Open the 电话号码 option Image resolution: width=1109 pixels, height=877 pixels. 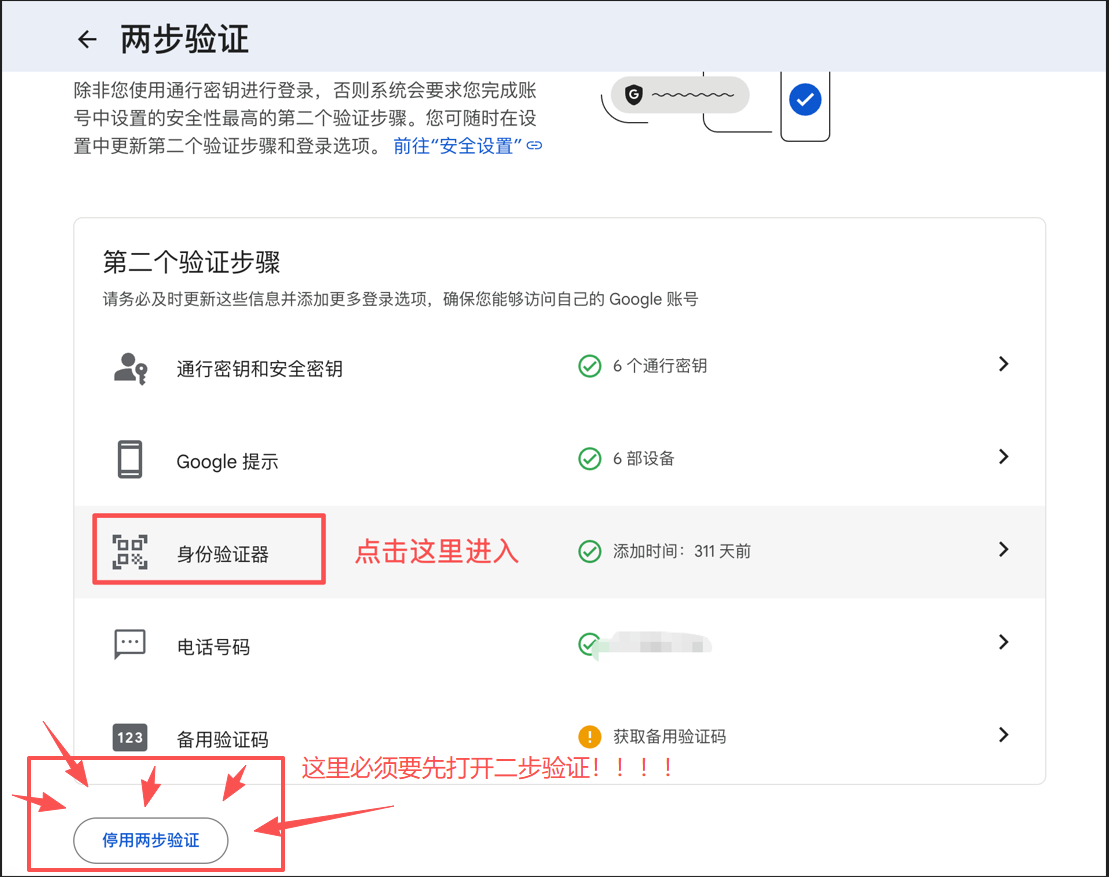[559, 645]
